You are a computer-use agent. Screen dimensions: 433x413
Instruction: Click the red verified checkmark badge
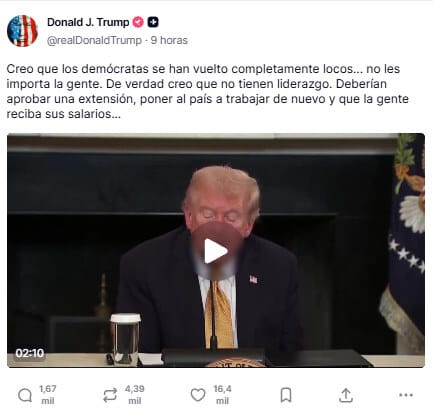[138, 22]
